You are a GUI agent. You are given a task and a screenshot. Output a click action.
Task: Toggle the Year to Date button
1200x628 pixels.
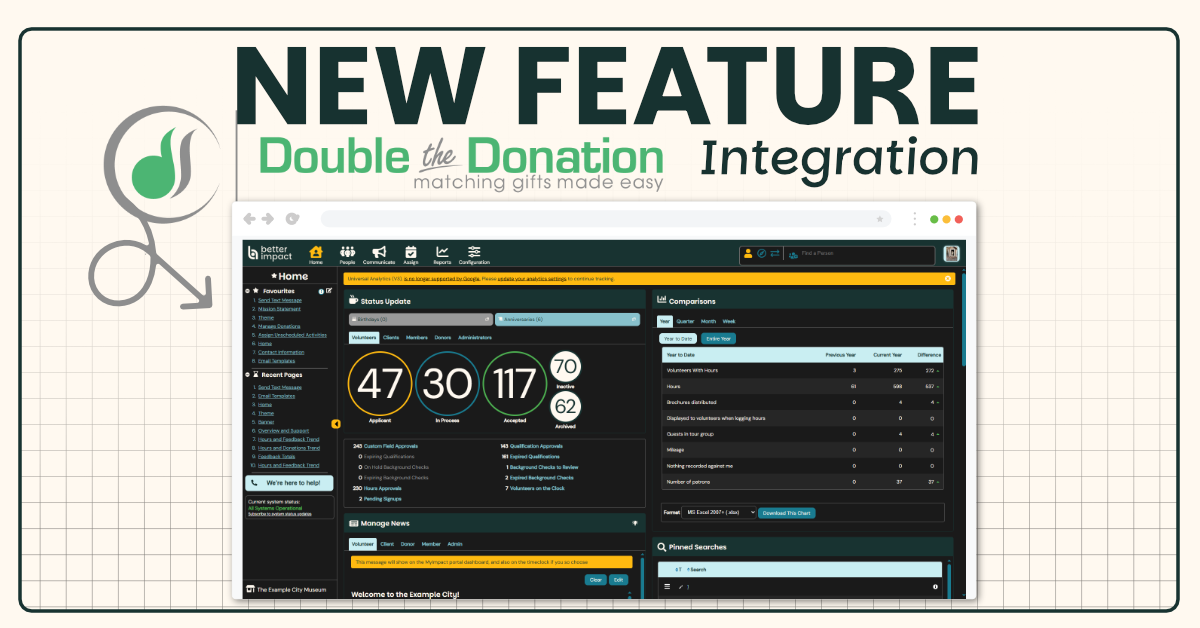[679, 339]
